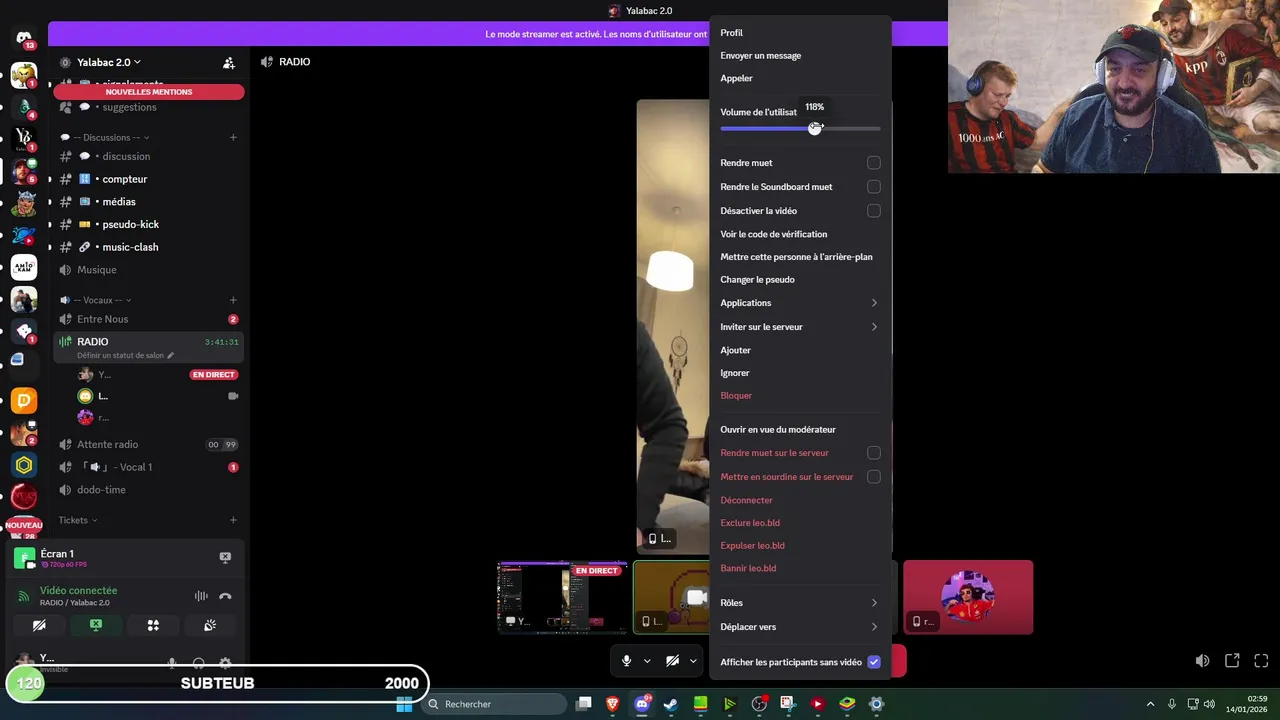
Task: Pop out the call window
Action: coord(1232,661)
